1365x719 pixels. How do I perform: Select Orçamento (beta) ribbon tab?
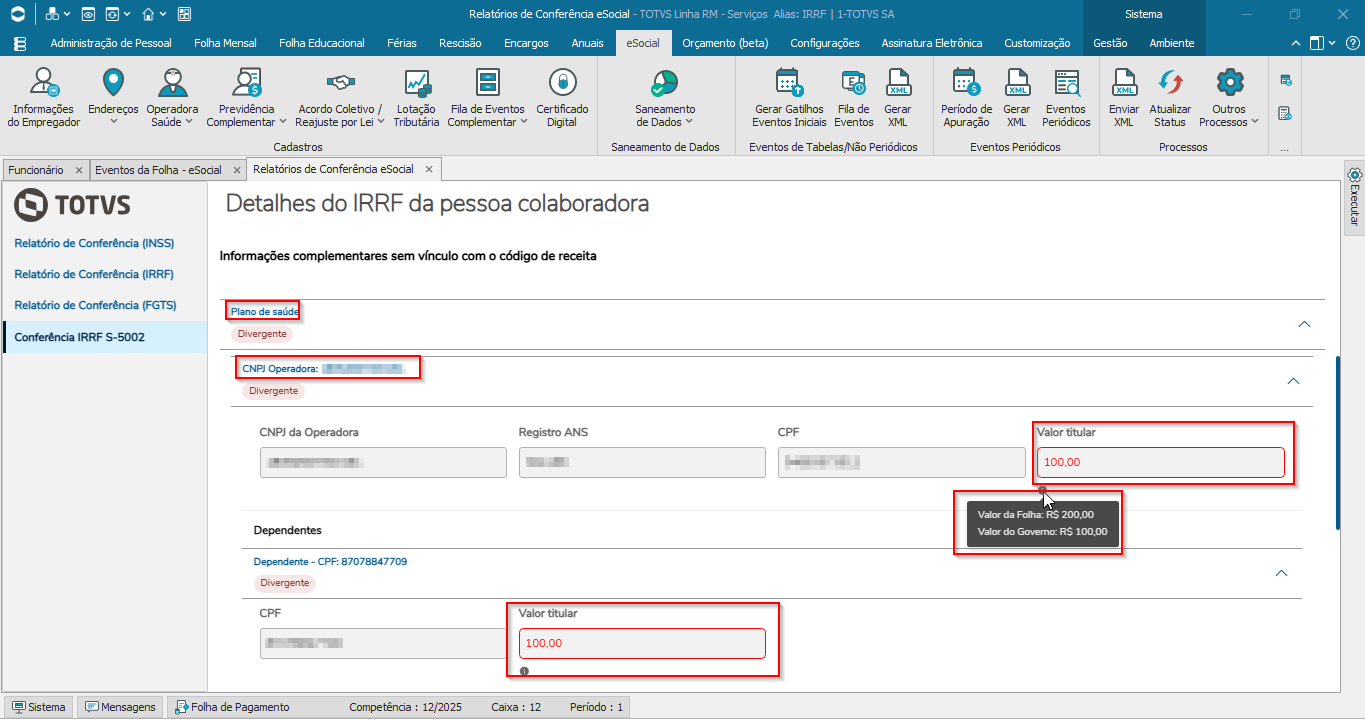725,43
